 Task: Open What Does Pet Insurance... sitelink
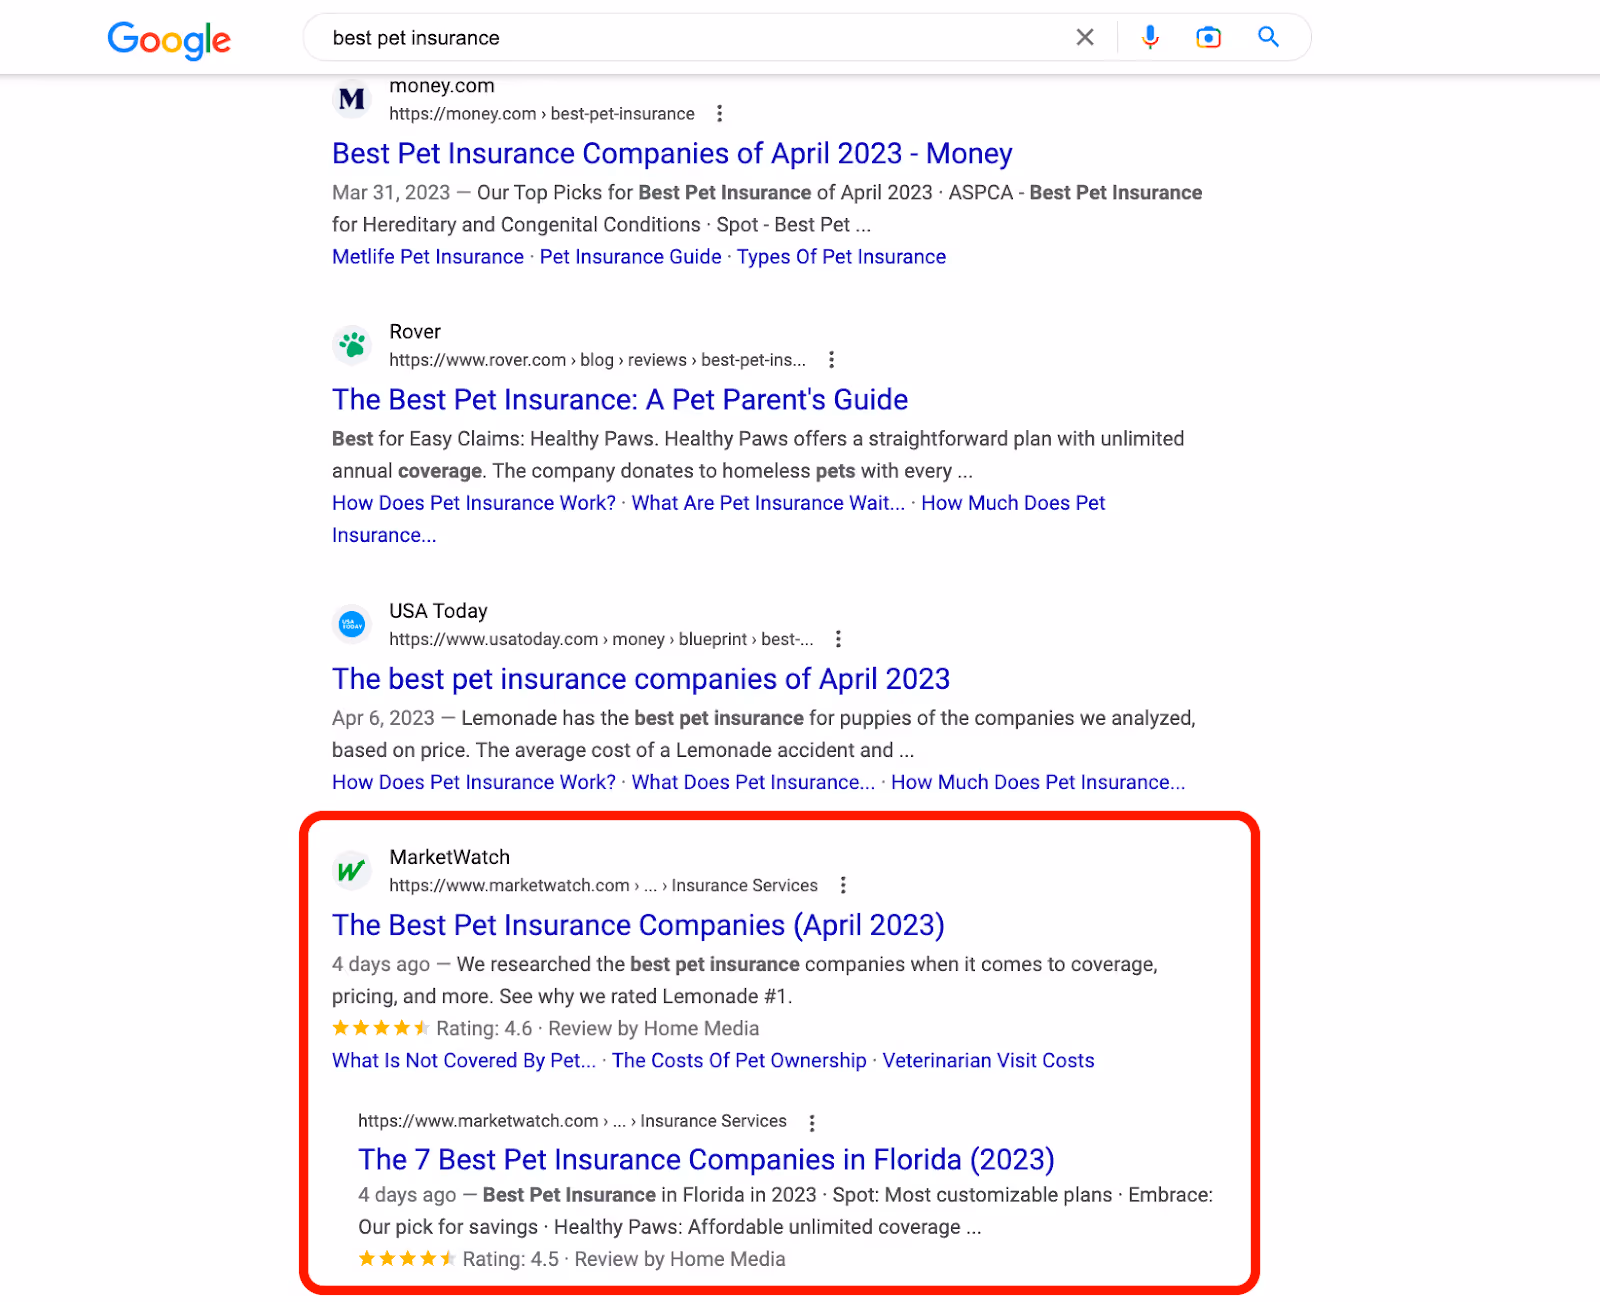753,782
